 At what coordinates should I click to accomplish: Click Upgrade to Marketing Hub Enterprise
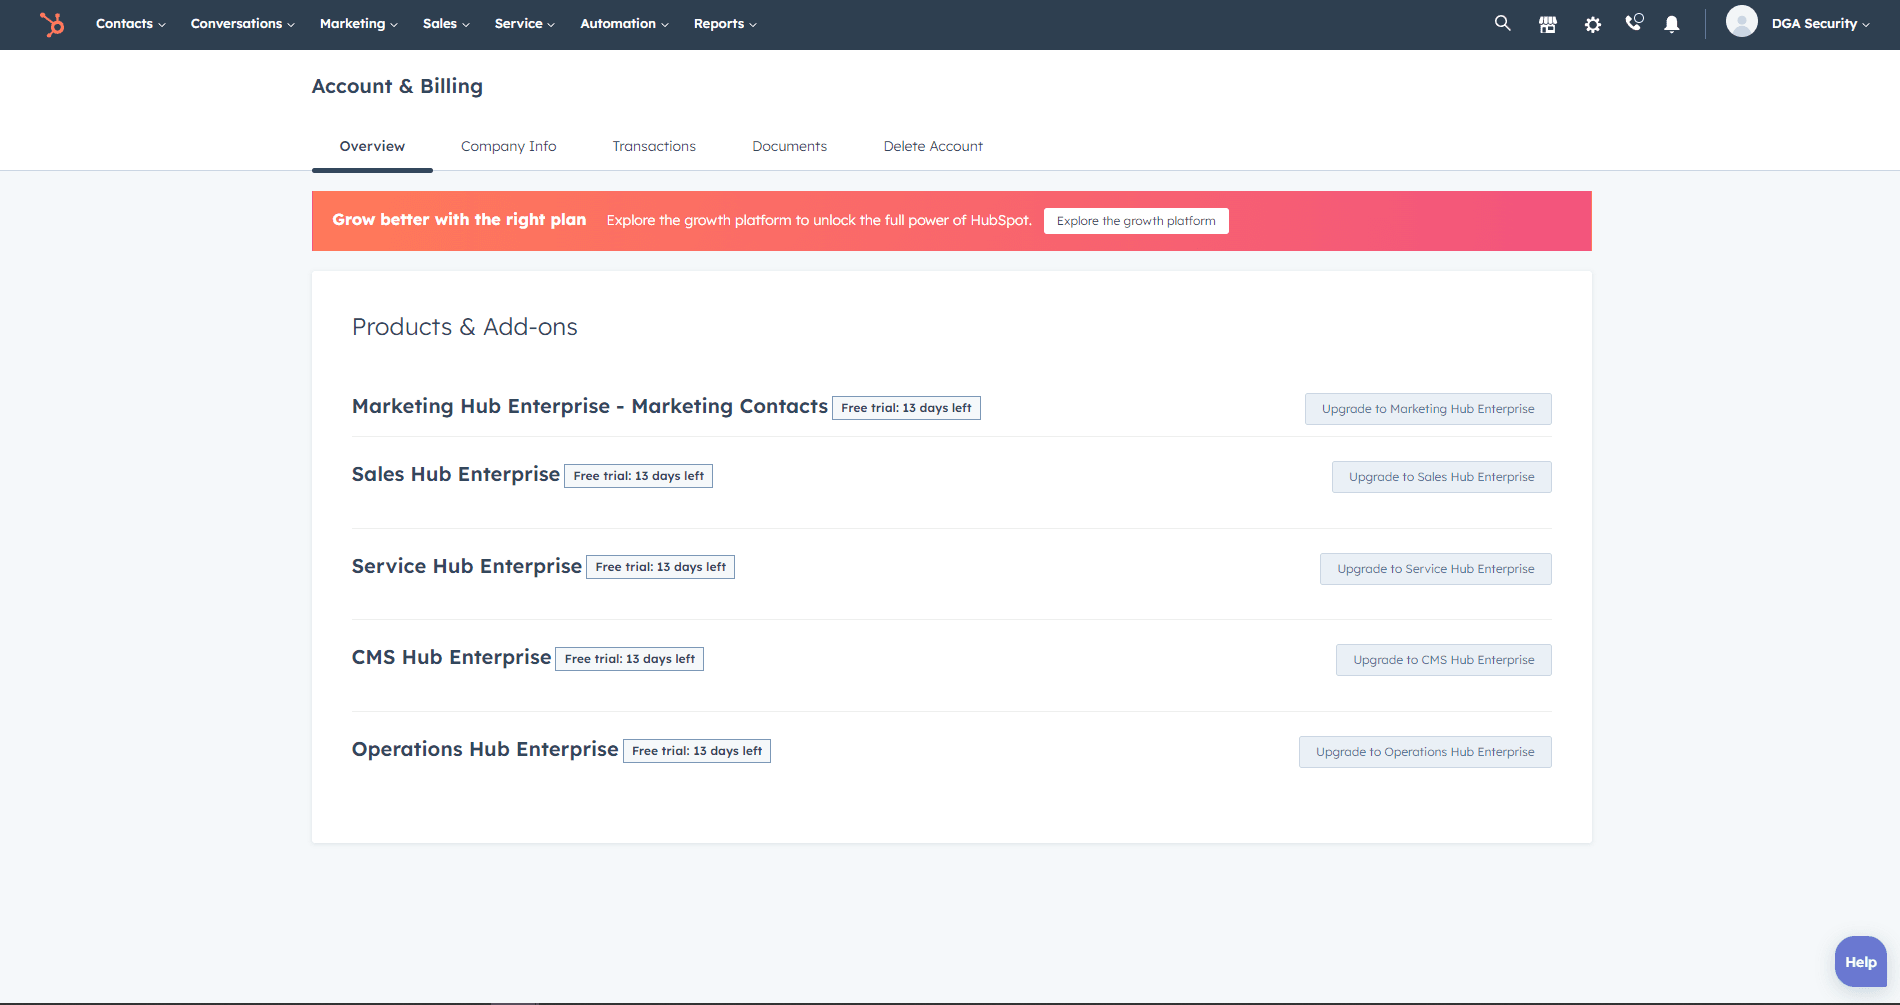click(1428, 409)
